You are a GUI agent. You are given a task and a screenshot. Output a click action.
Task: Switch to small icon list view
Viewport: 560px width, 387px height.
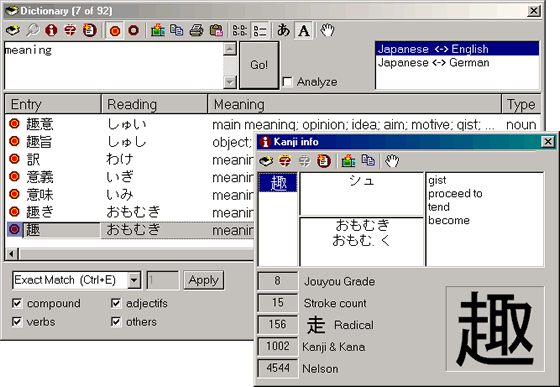click(240, 31)
